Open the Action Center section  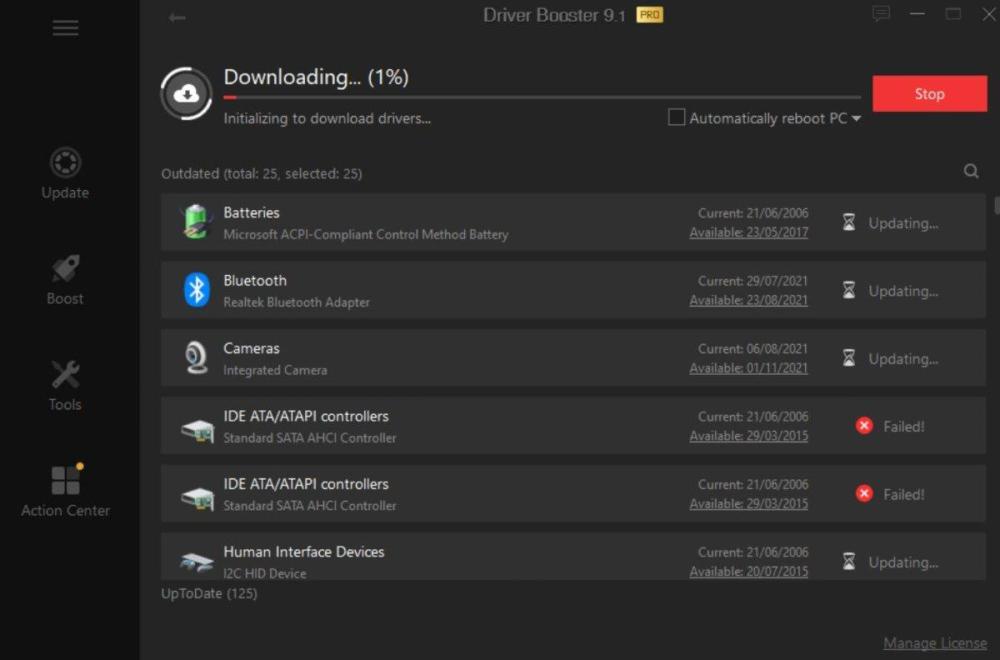click(x=65, y=490)
